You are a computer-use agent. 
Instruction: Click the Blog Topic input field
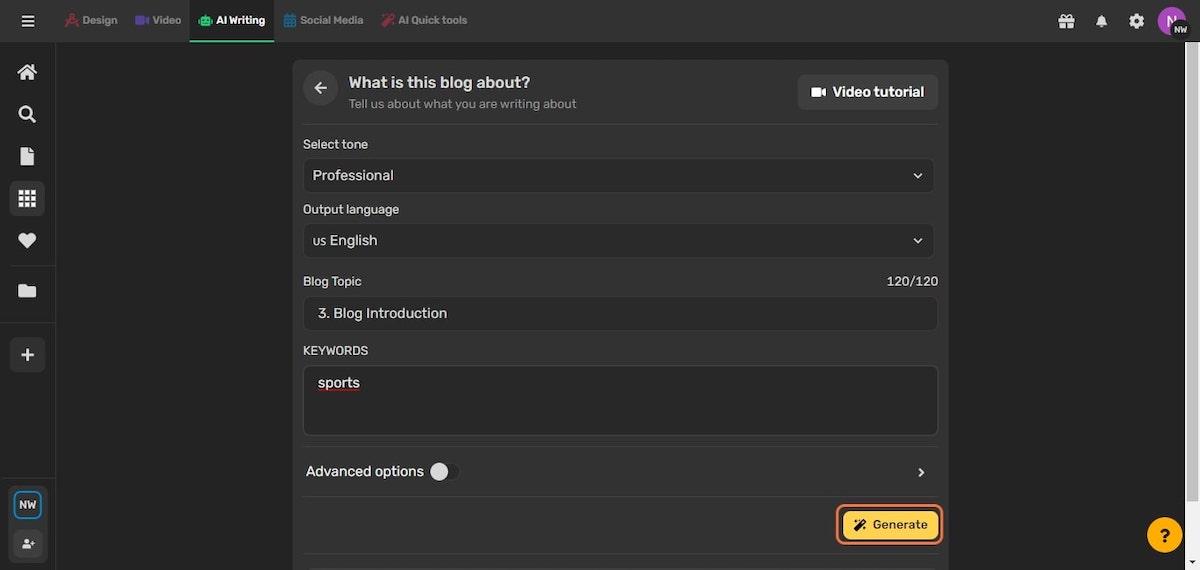[620, 313]
